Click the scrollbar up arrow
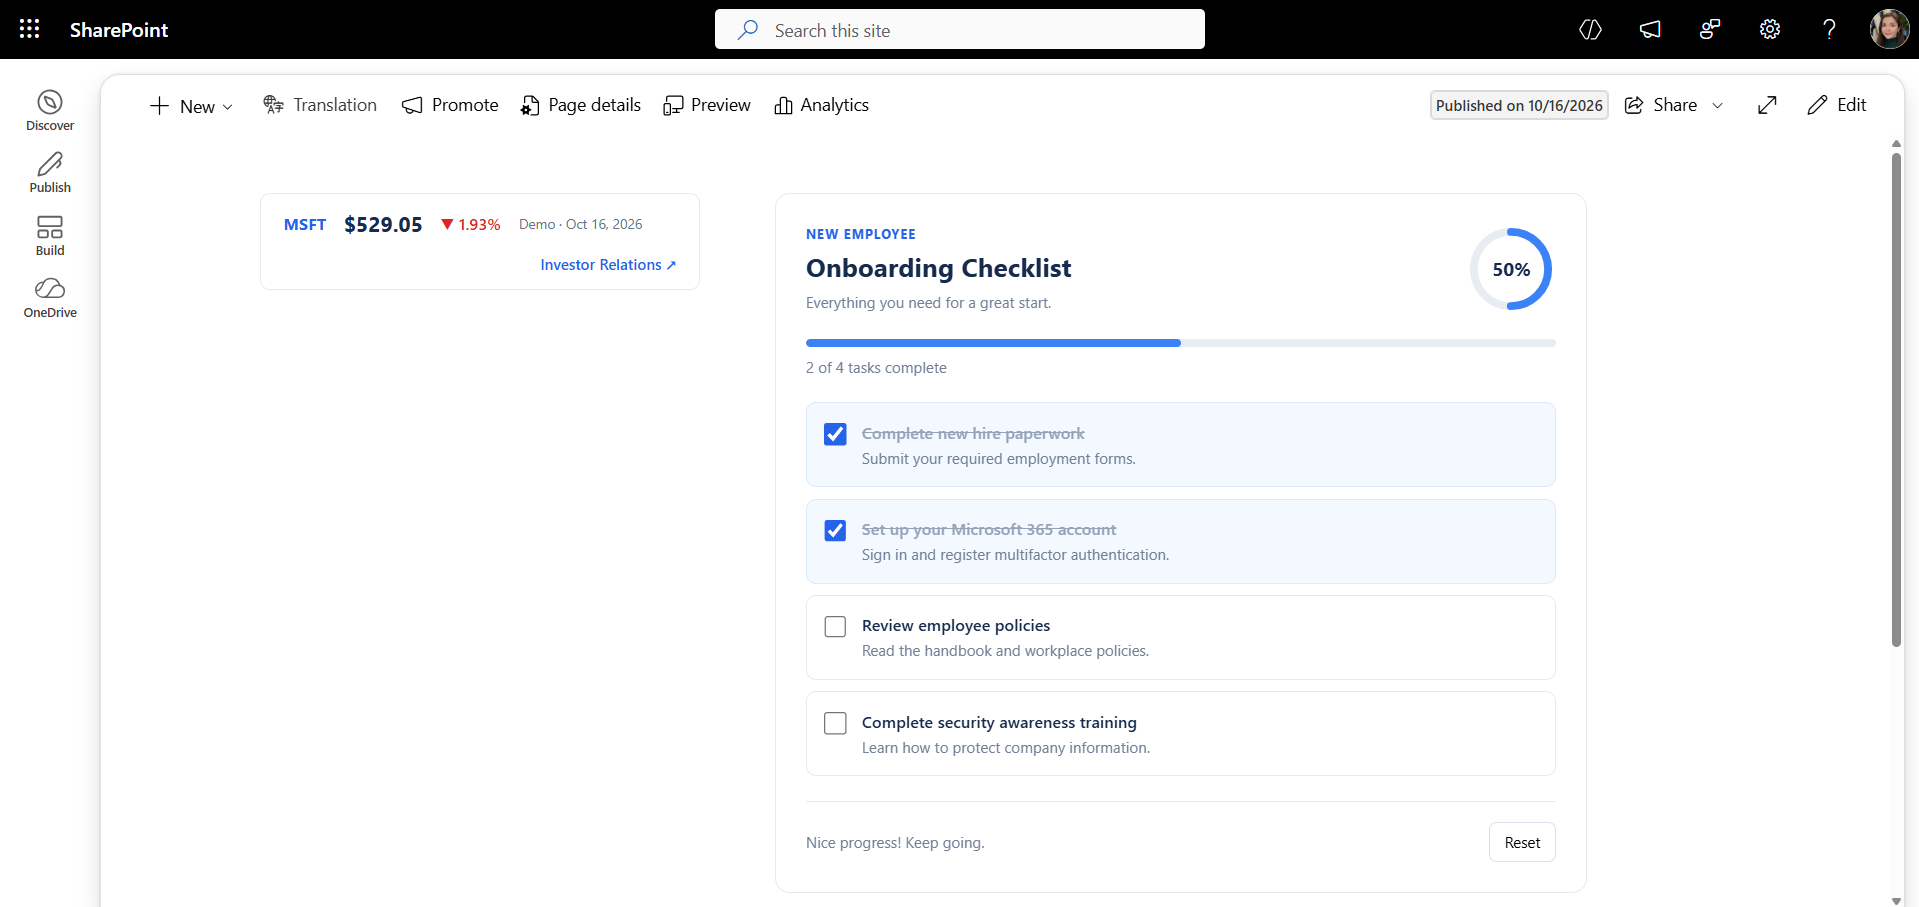Image resolution: width=1919 pixels, height=907 pixels. point(1896,144)
